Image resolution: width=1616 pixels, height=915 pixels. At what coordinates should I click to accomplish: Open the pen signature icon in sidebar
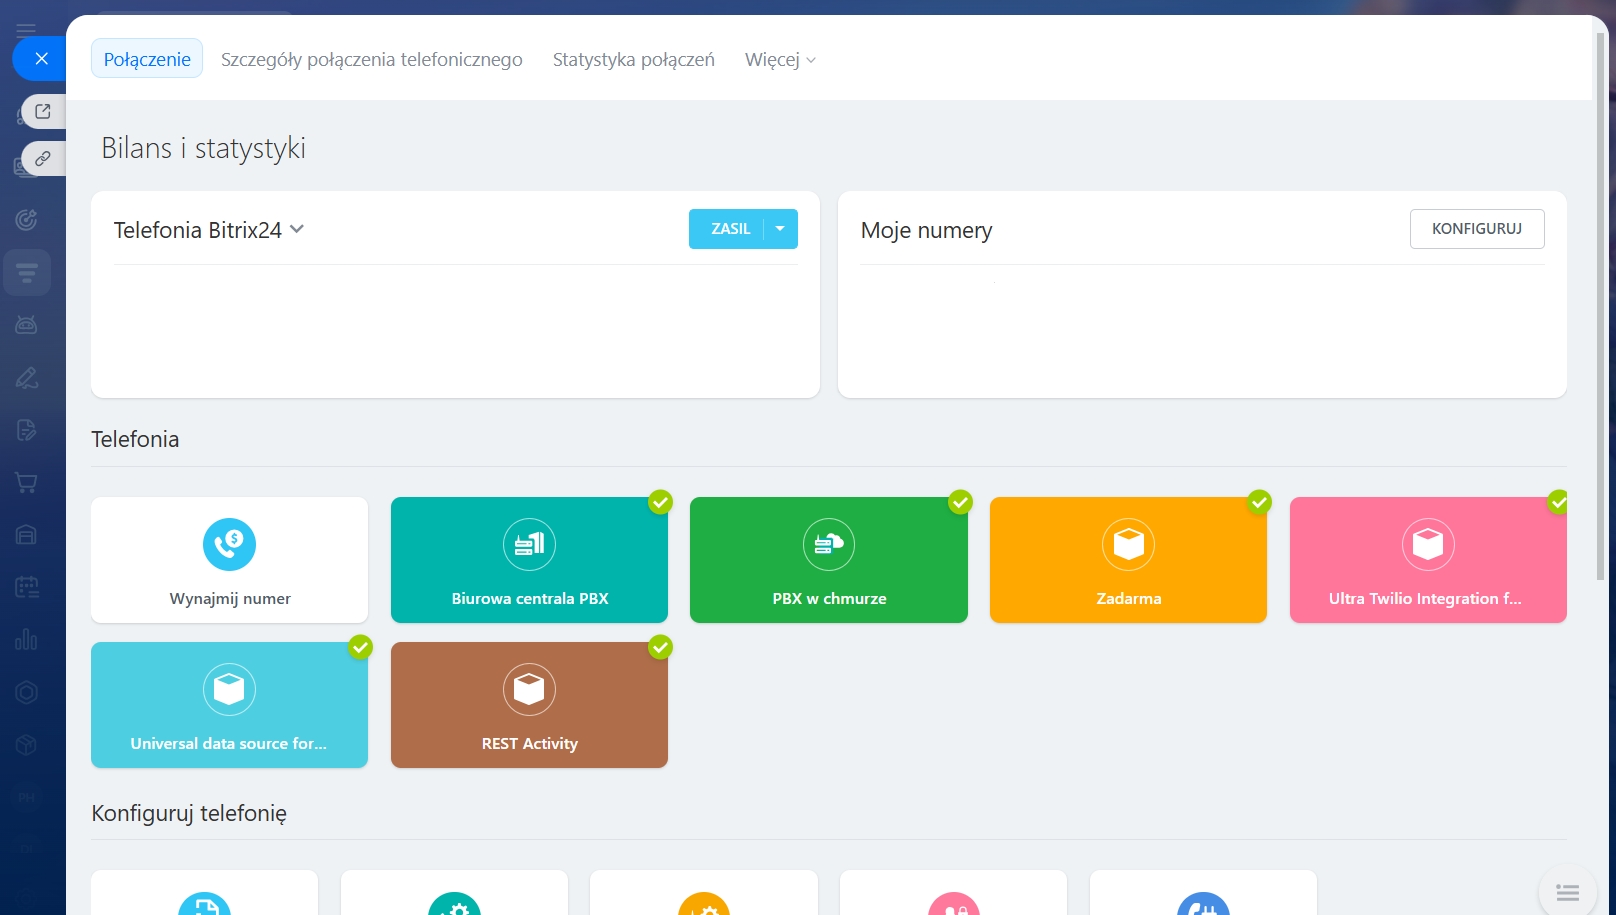(x=27, y=377)
